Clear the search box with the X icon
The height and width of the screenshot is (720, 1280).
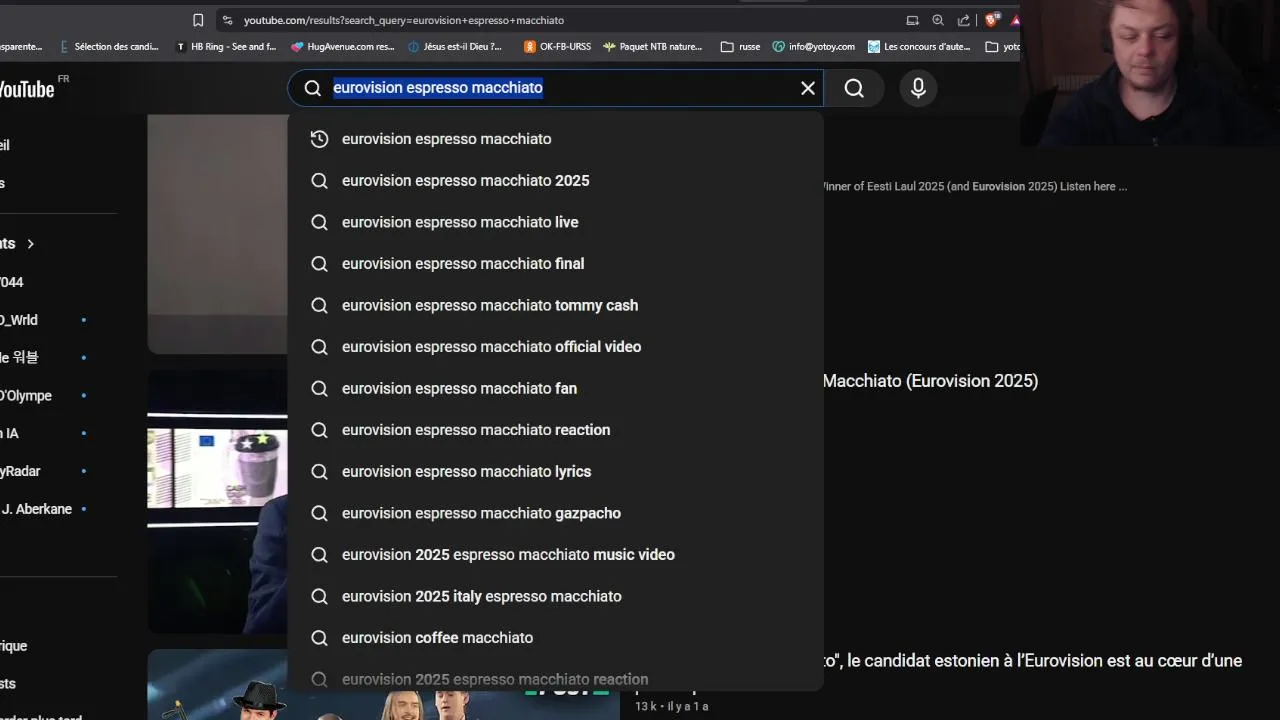tap(808, 88)
